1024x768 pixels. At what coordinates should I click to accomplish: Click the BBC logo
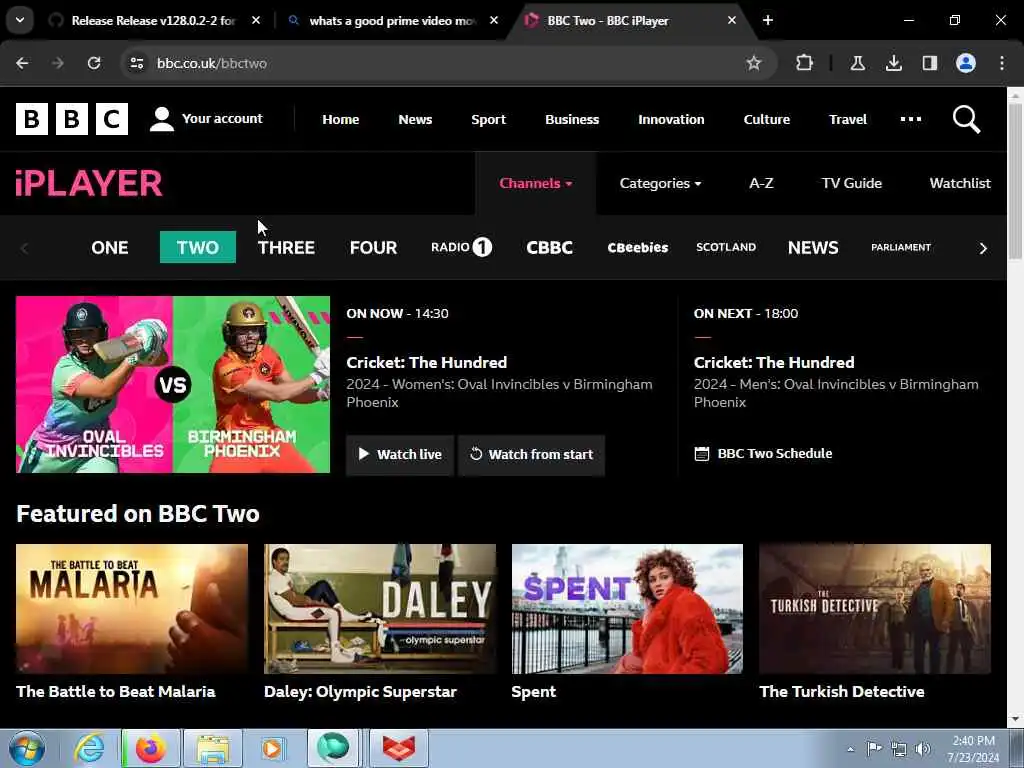[x=72, y=119]
